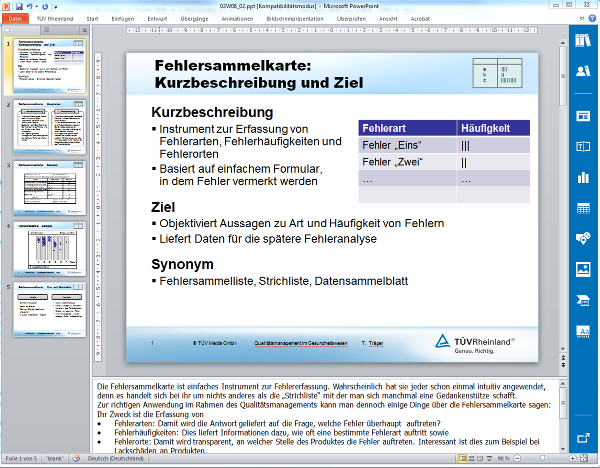The width and height of the screenshot is (600, 468).
Task: Click the books library icon in blue sidebar
Action: tap(584, 40)
